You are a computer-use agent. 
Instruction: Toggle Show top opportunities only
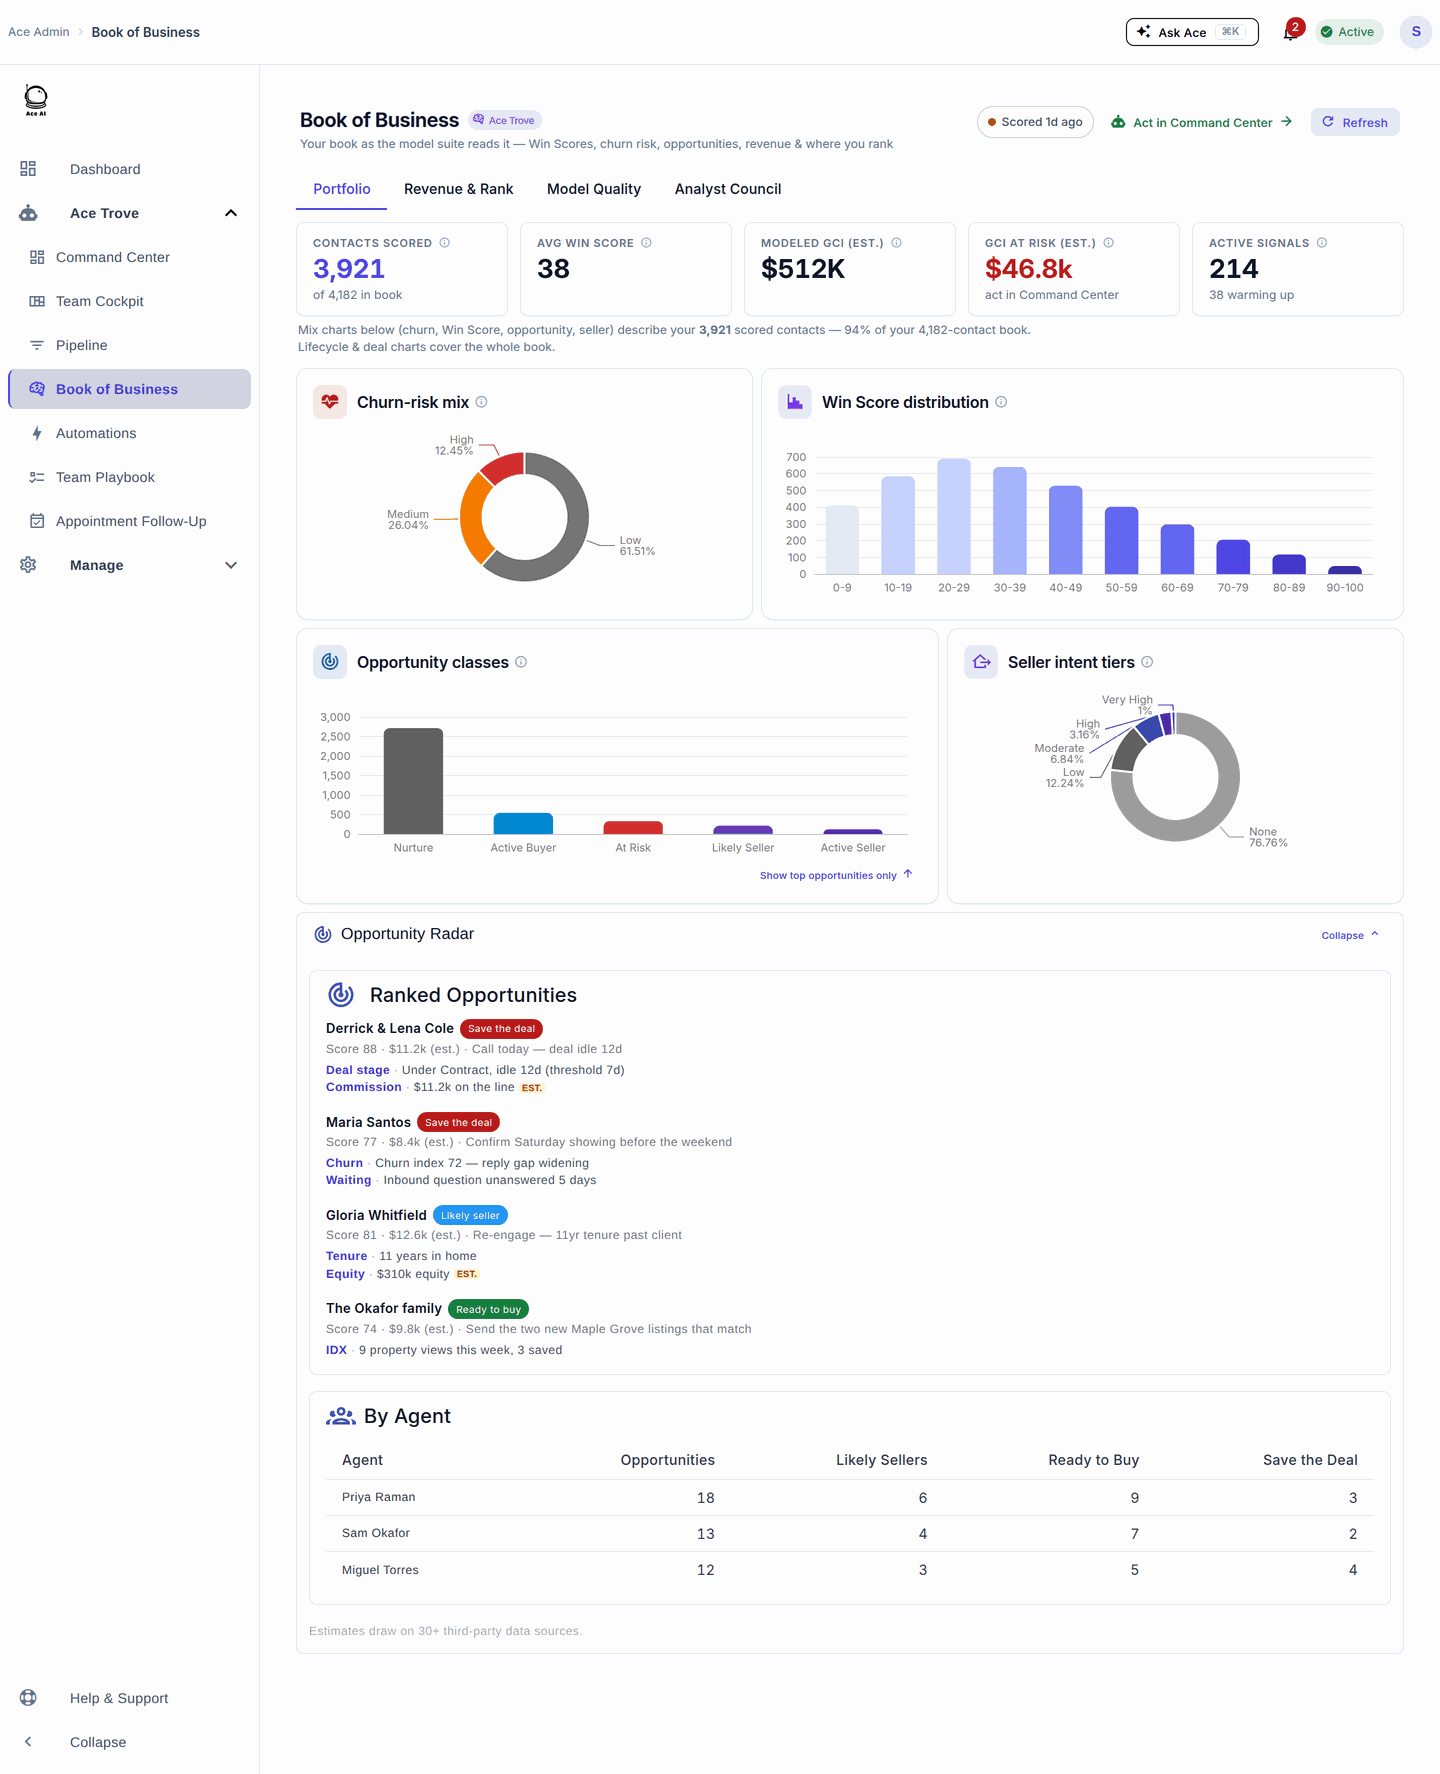tap(836, 875)
